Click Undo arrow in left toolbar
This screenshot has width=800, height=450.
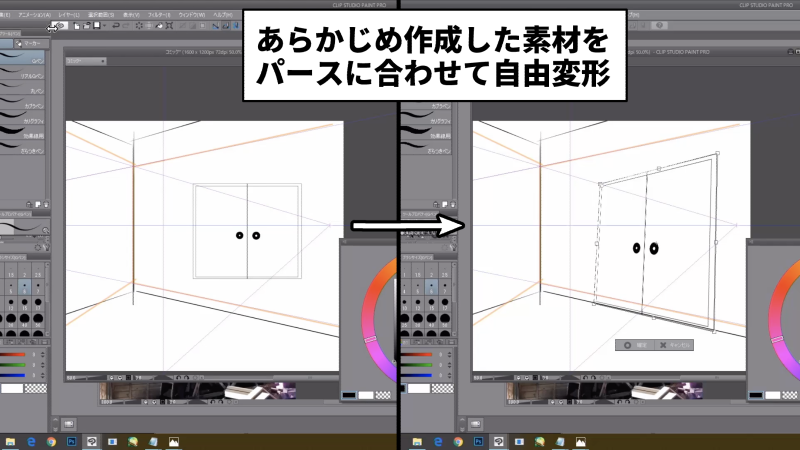tap(116, 26)
